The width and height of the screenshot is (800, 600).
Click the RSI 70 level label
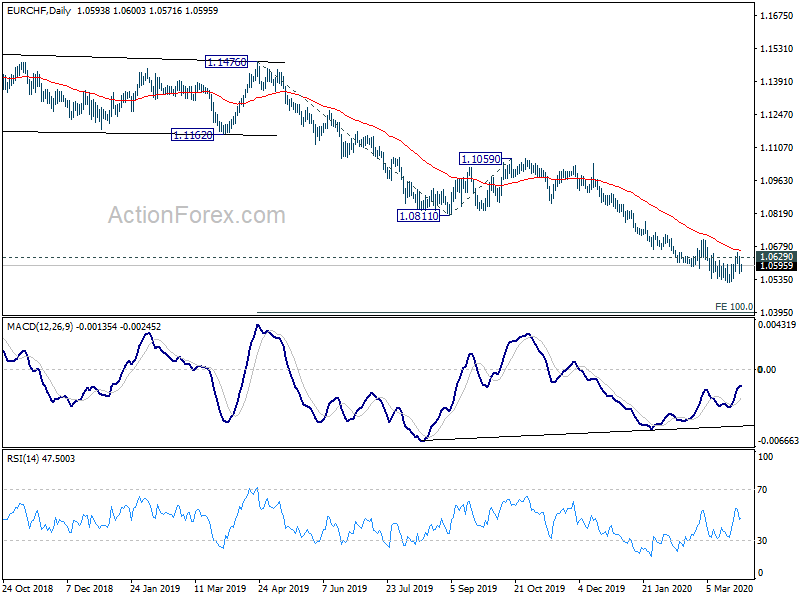(762, 490)
